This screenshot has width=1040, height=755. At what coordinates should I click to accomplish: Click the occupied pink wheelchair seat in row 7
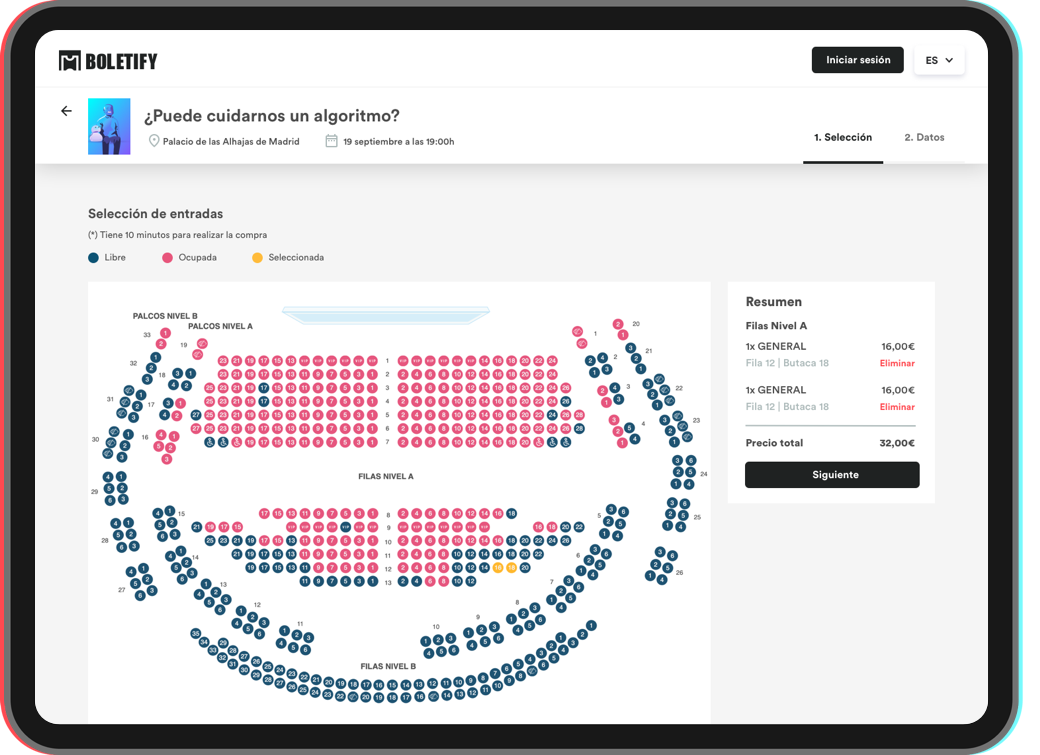click(236, 441)
